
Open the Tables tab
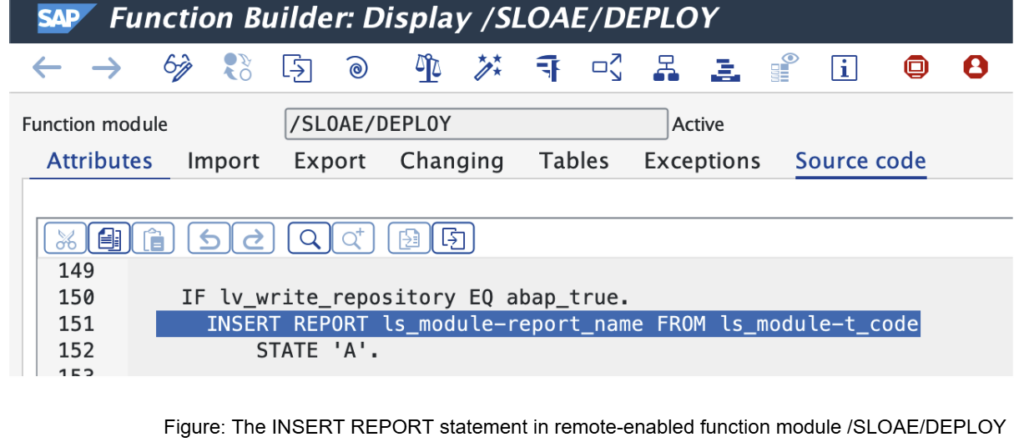point(574,161)
